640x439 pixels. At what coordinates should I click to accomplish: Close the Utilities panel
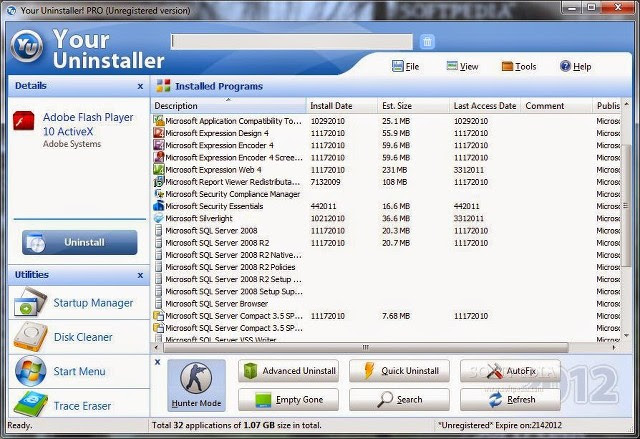pyautogui.click(x=140, y=275)
